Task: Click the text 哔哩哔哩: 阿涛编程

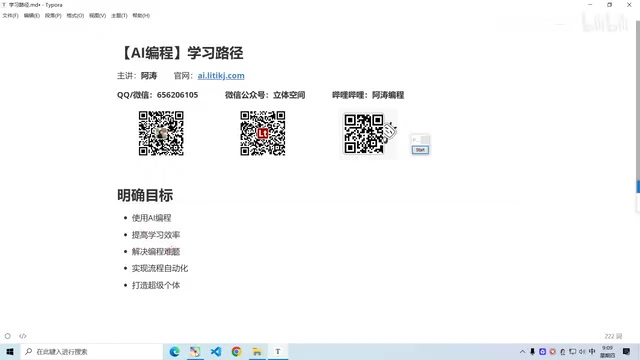Action: [x=368, y=95]
